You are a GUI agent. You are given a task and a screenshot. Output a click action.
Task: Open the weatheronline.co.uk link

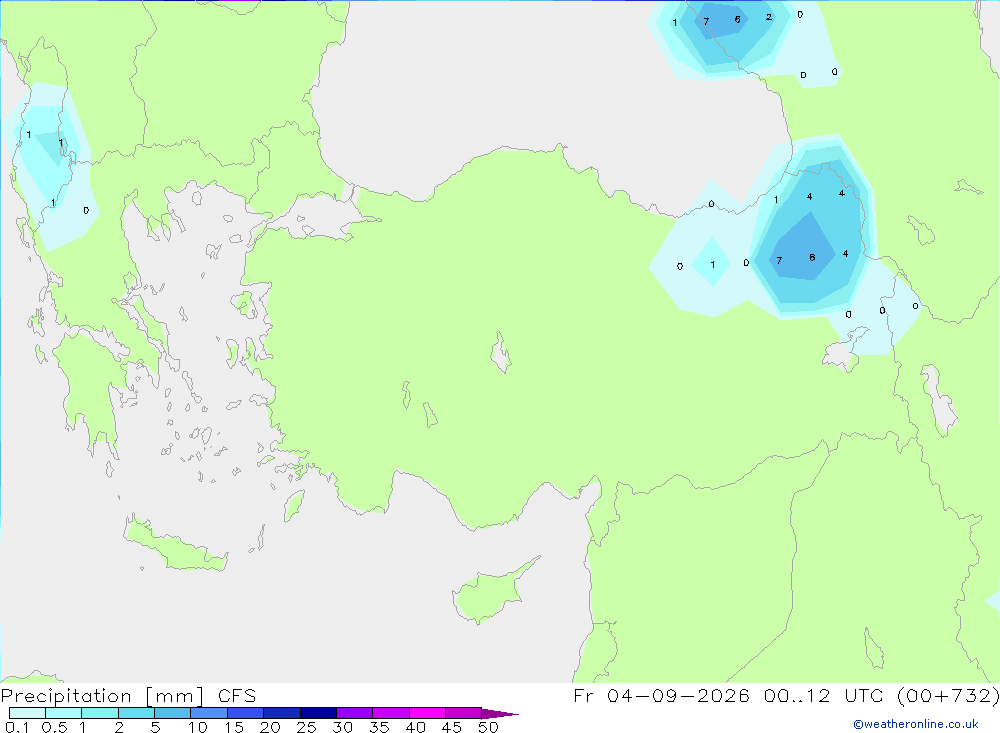pos(916,724)
